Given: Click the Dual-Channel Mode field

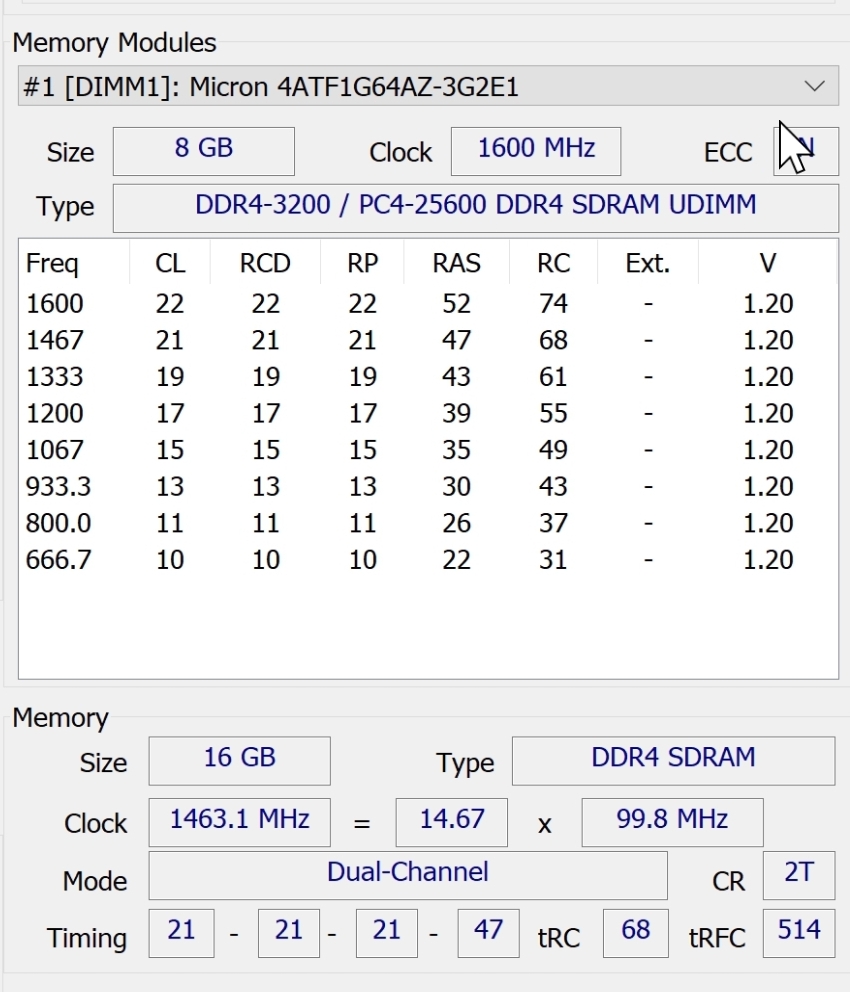Looking at the screenshot, I should pos(407,873).
